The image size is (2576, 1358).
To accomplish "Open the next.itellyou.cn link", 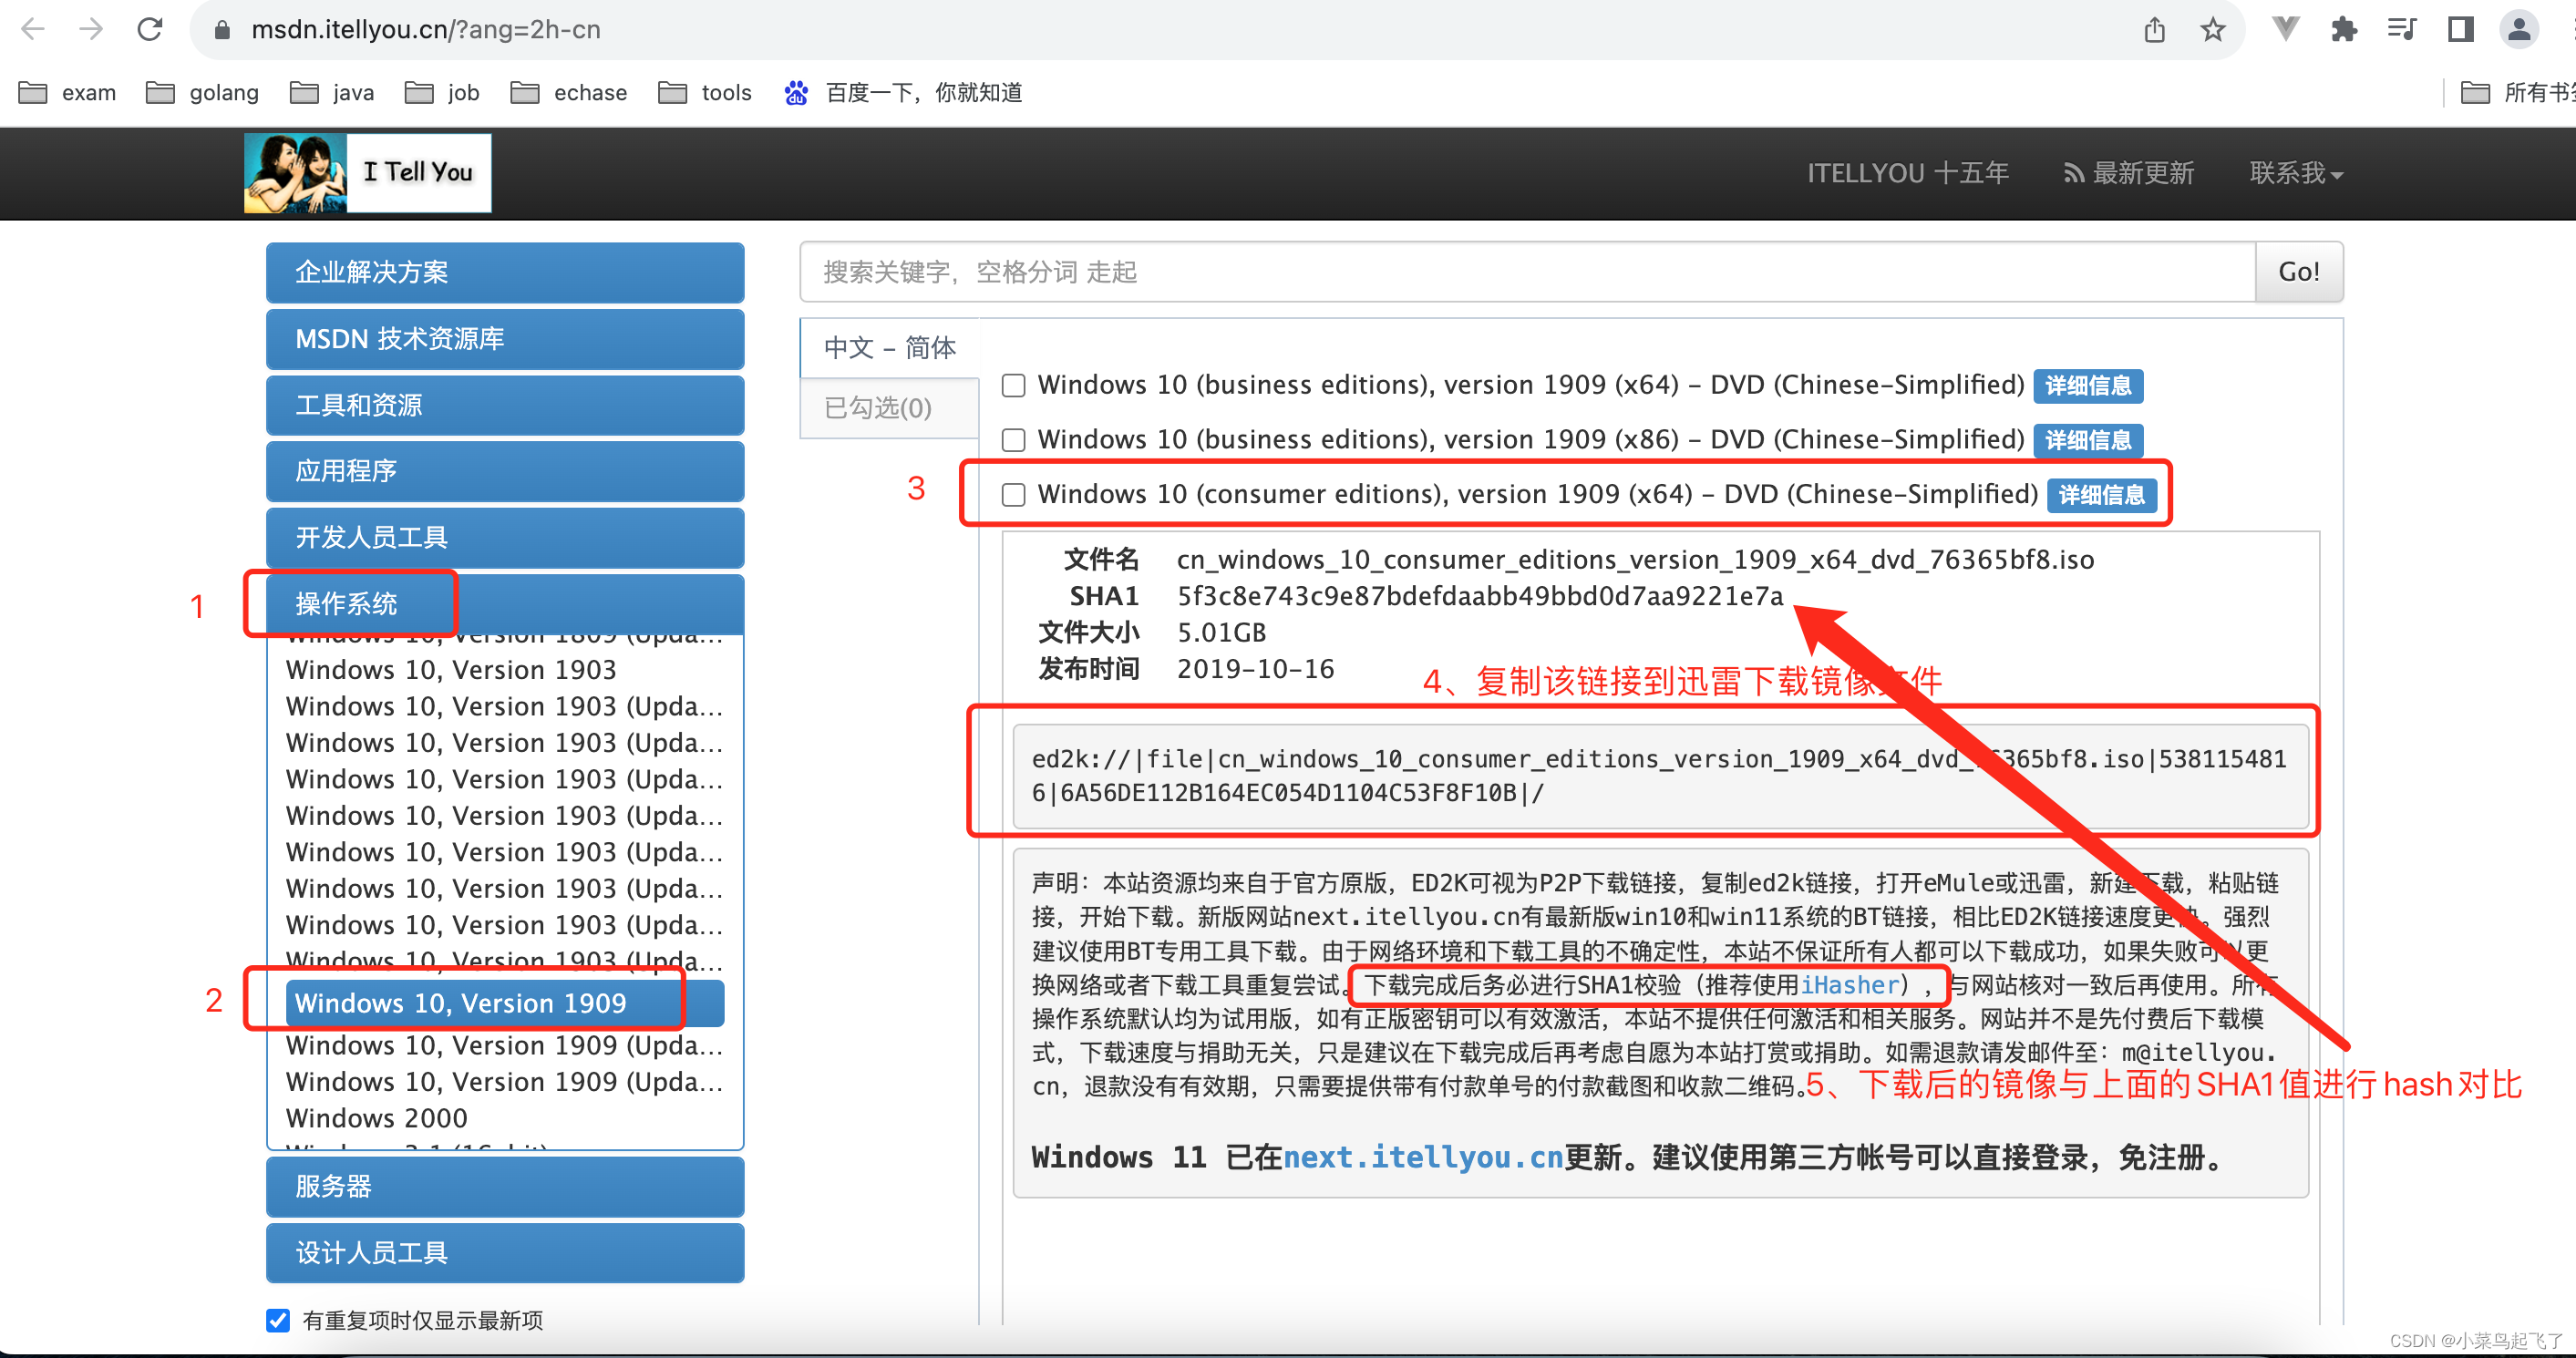I will pos(1422,1157).
